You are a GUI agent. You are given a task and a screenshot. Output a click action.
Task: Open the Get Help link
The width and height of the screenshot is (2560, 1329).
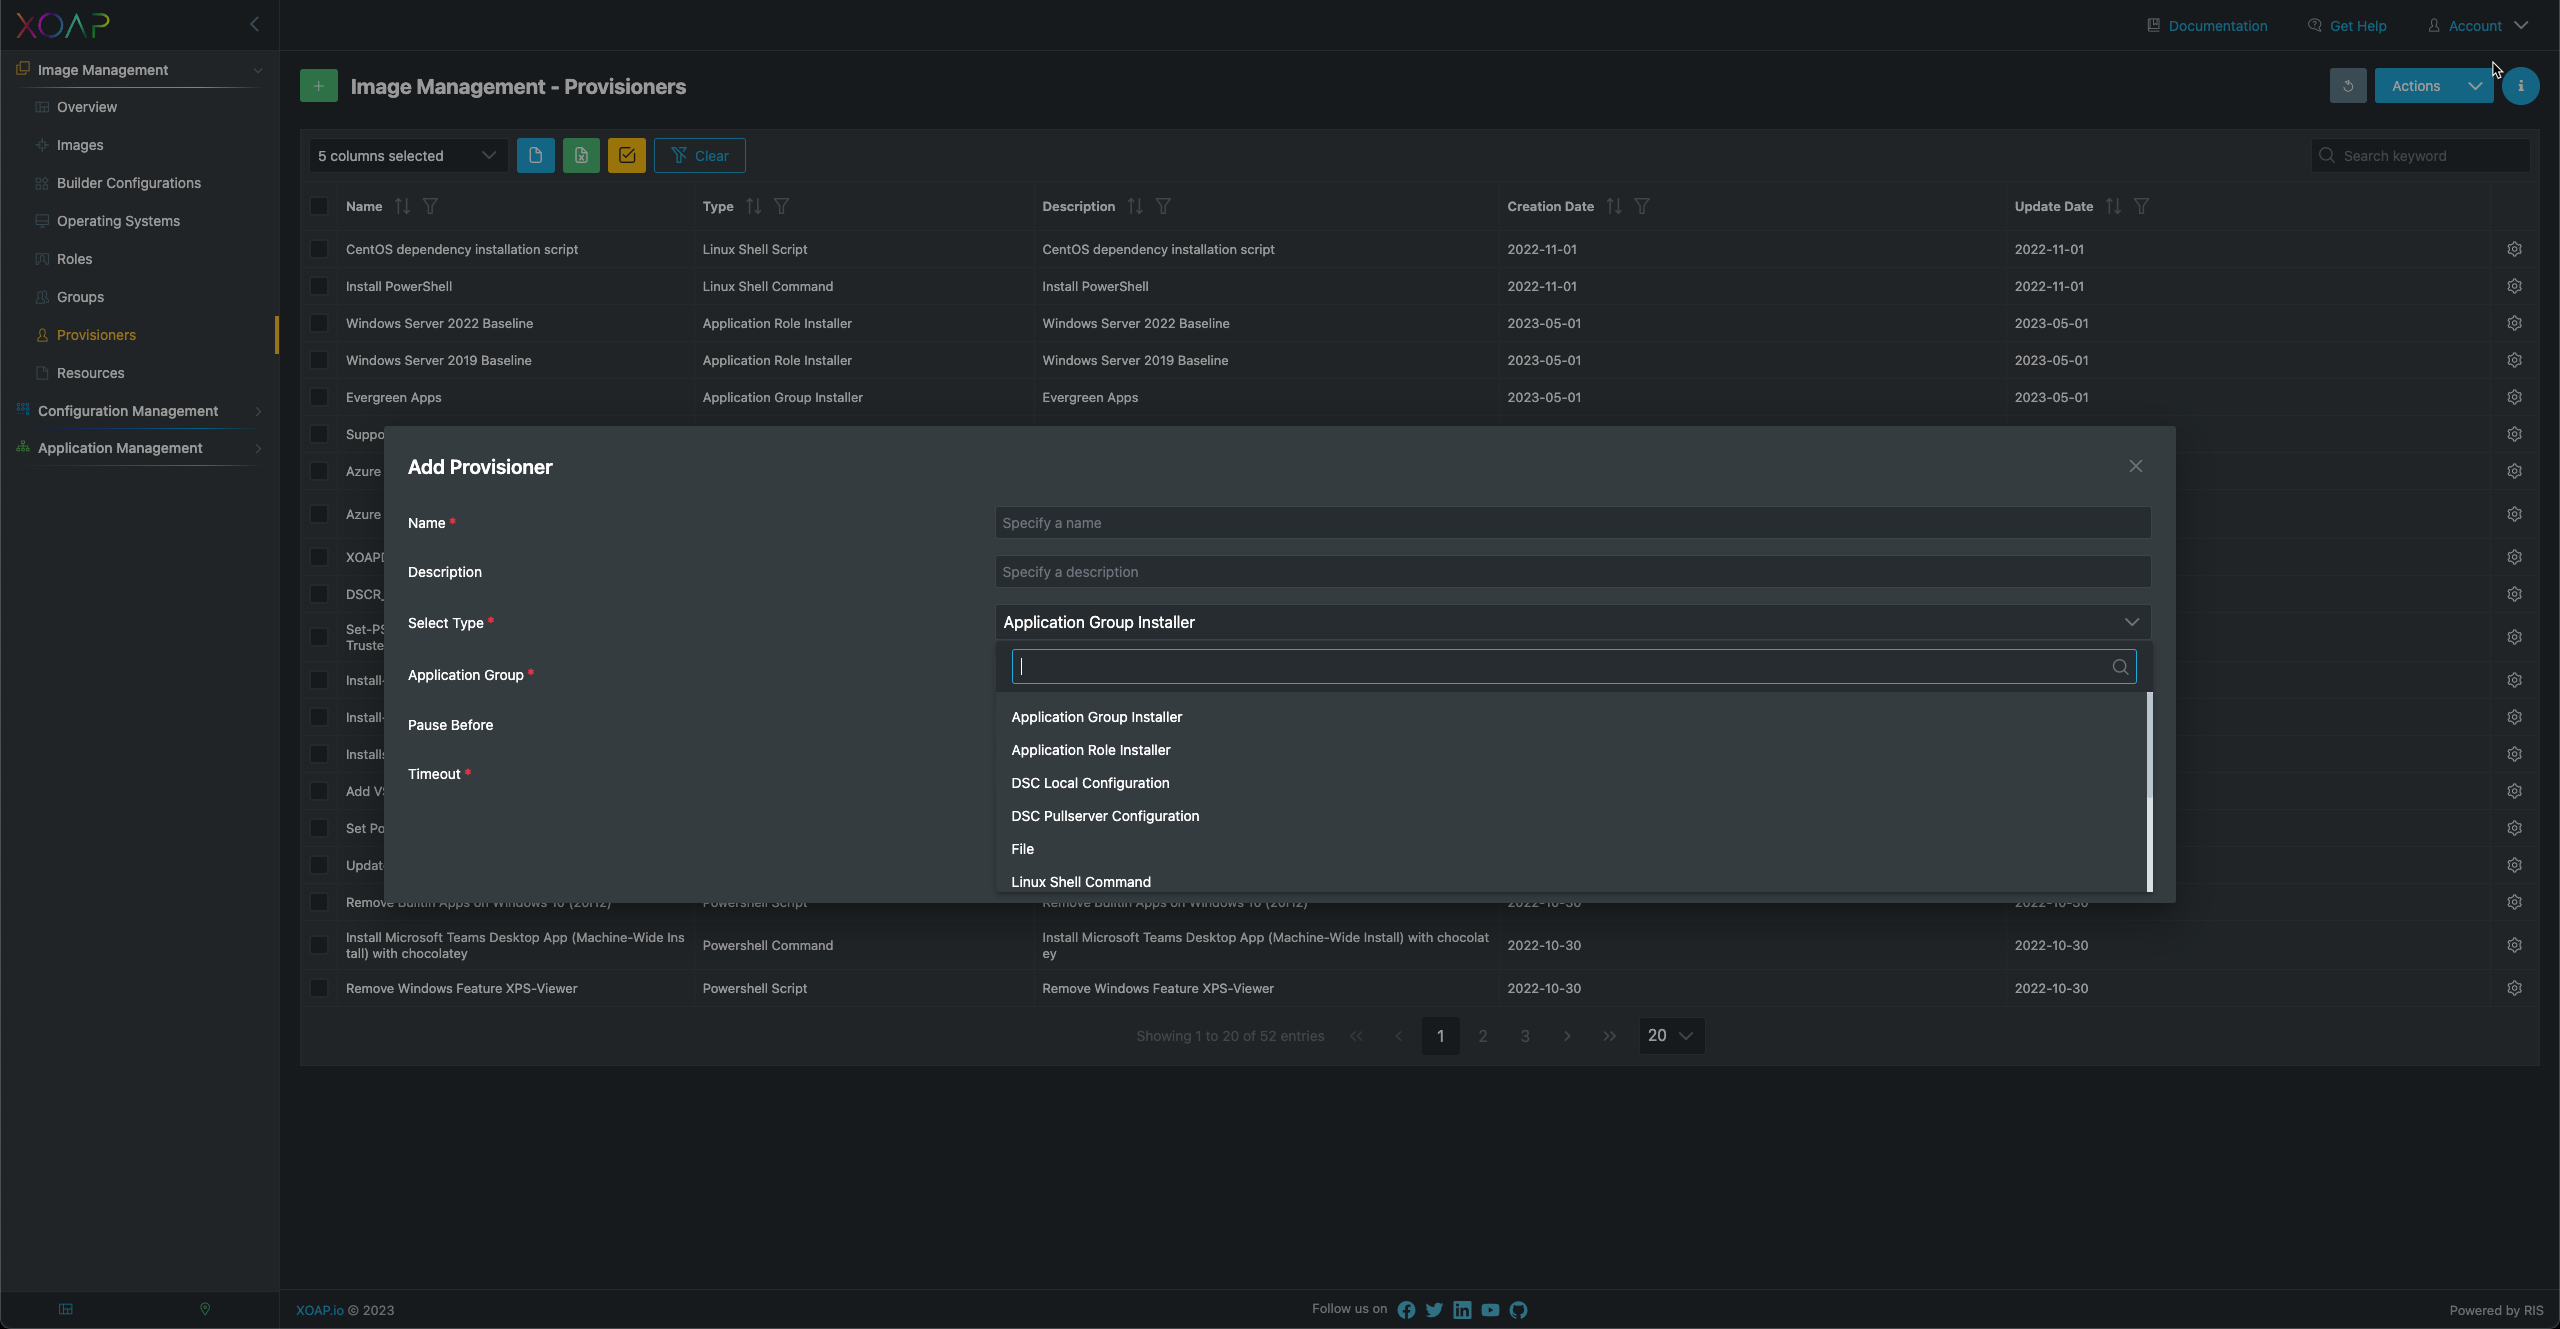point(2347,26)
